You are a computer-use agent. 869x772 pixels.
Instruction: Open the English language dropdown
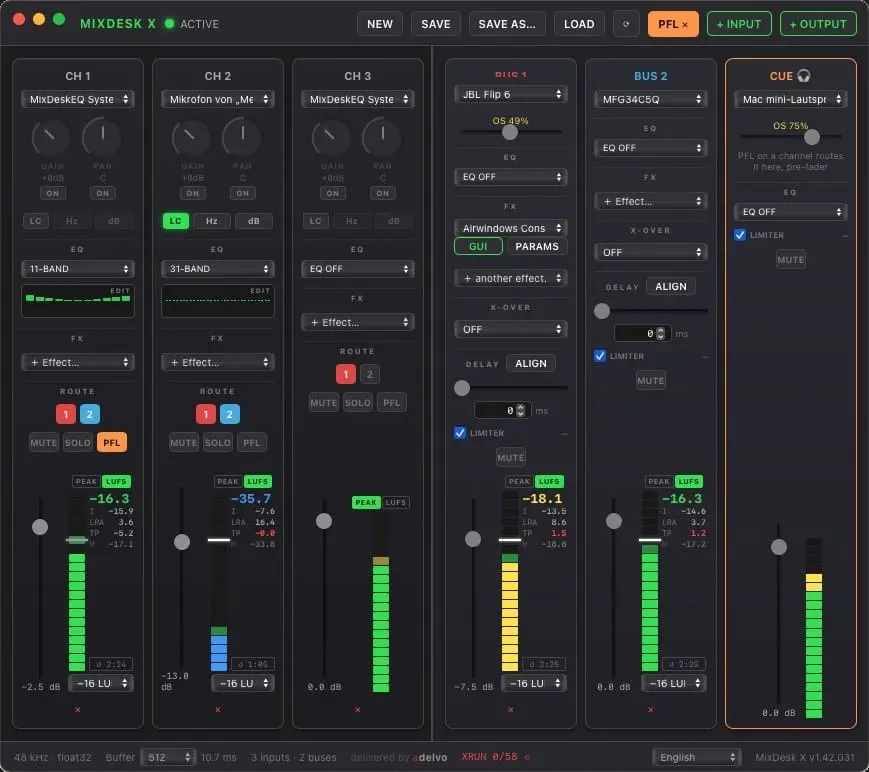pyautogui.click(x=697, y=757)
